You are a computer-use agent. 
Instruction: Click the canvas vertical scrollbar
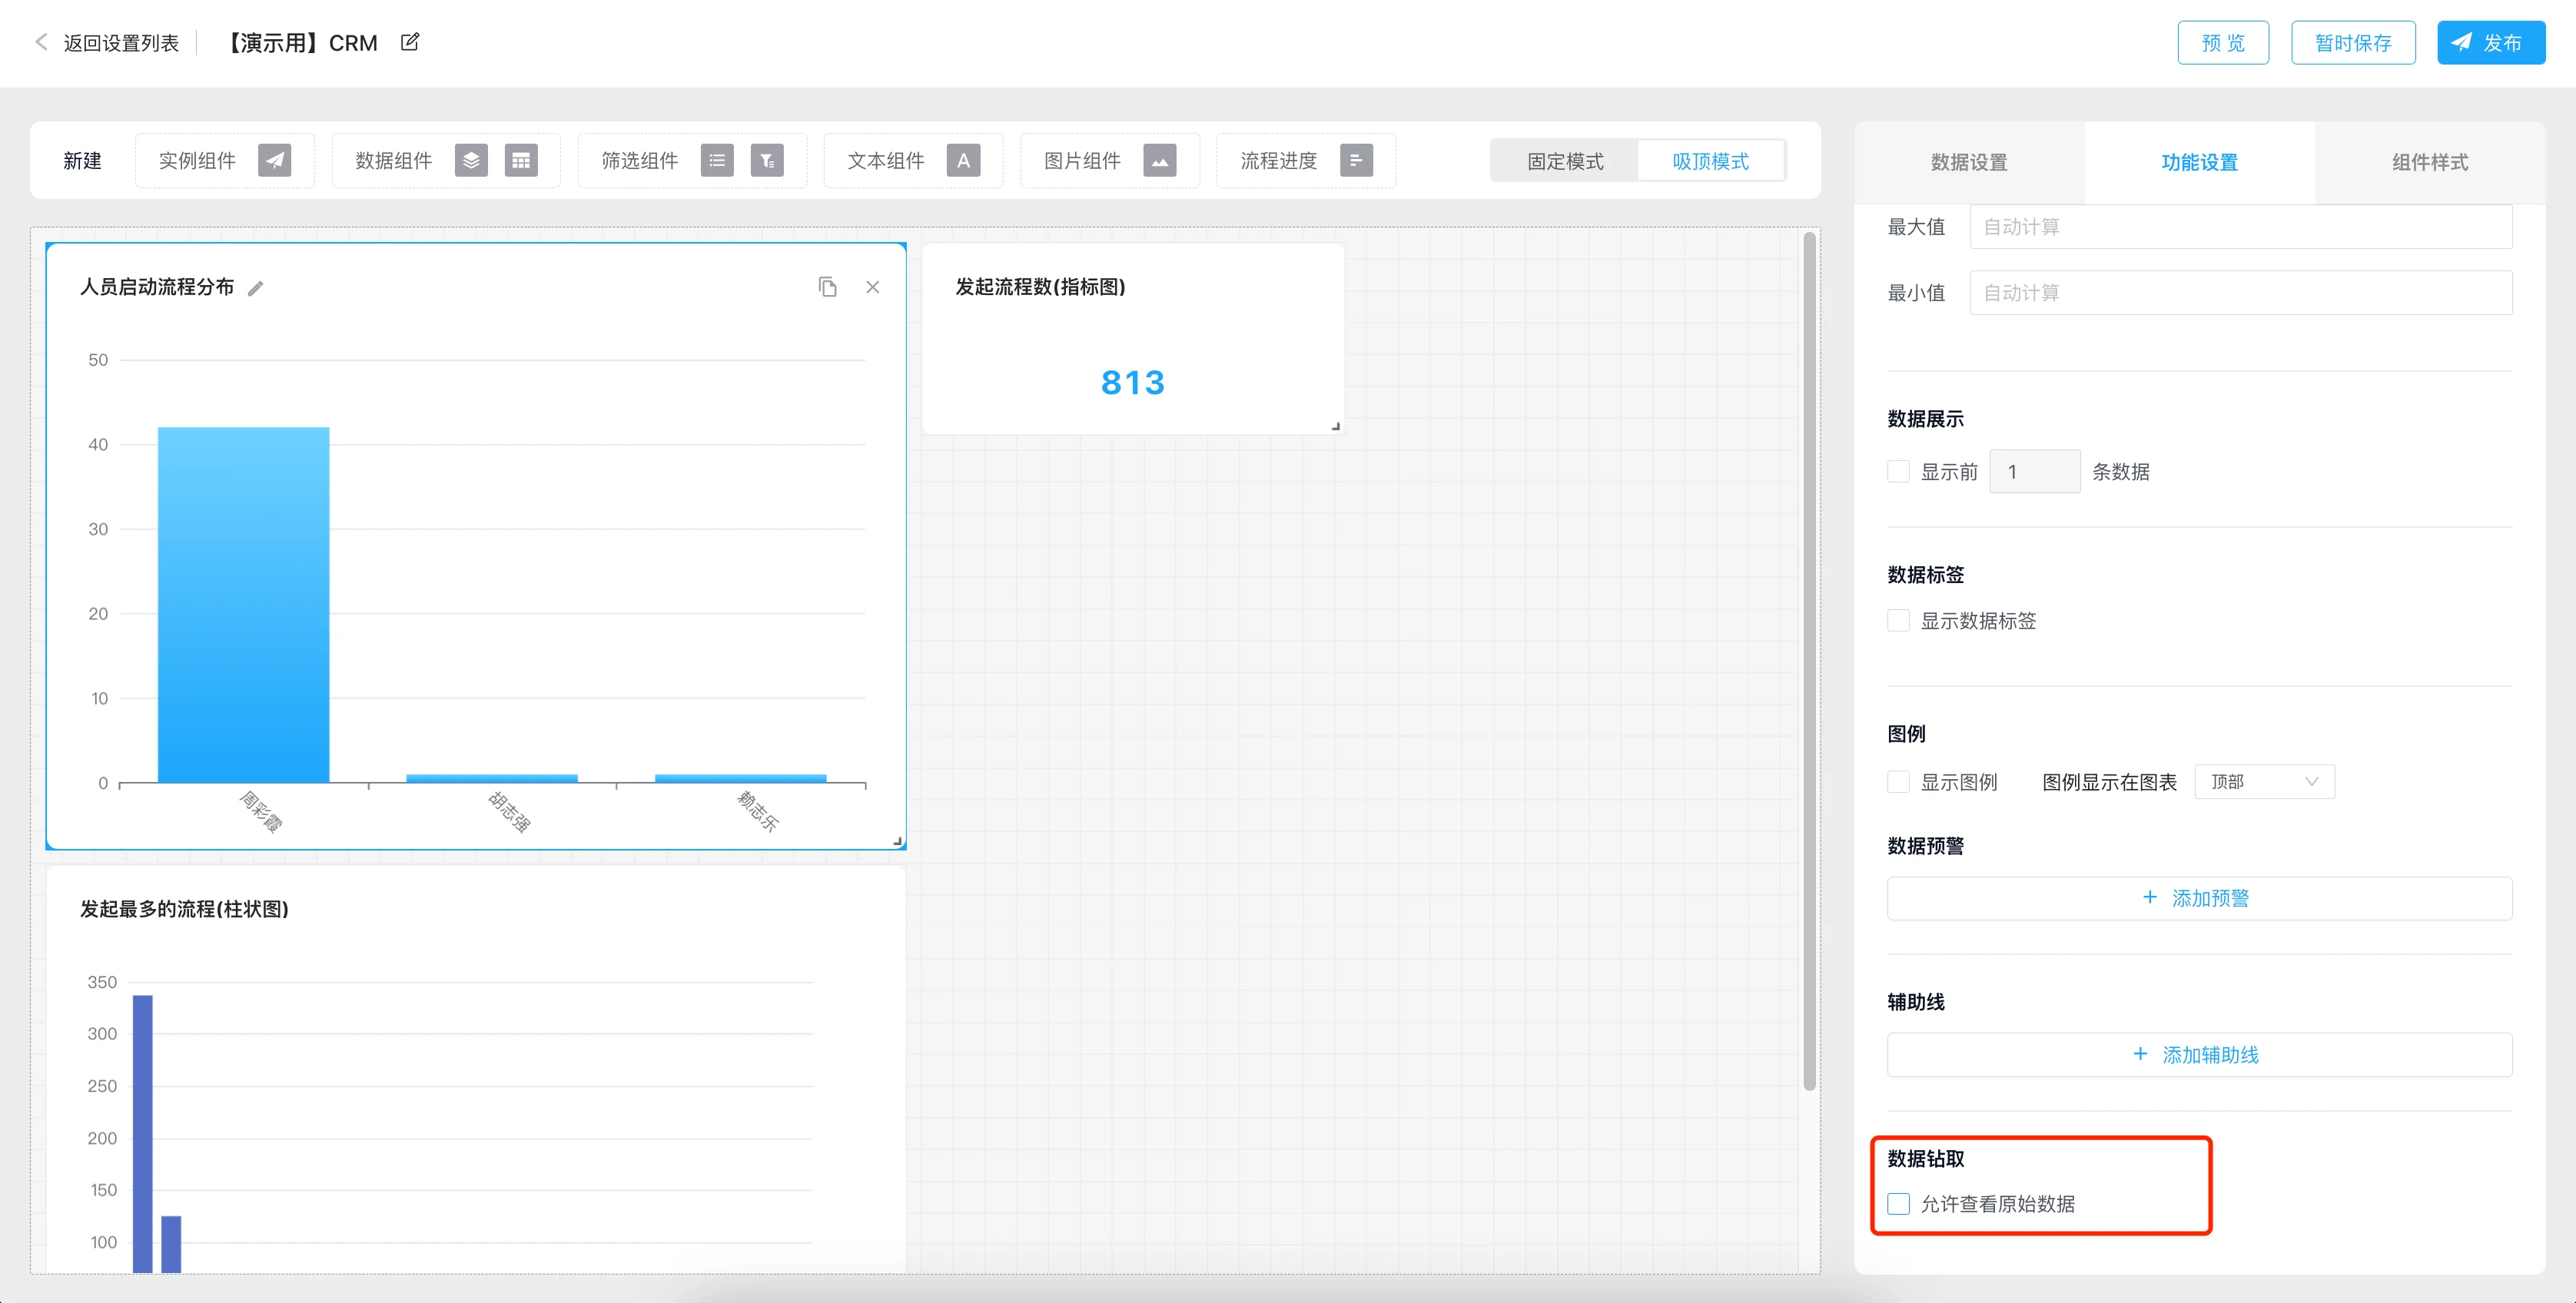point(1809,660)
